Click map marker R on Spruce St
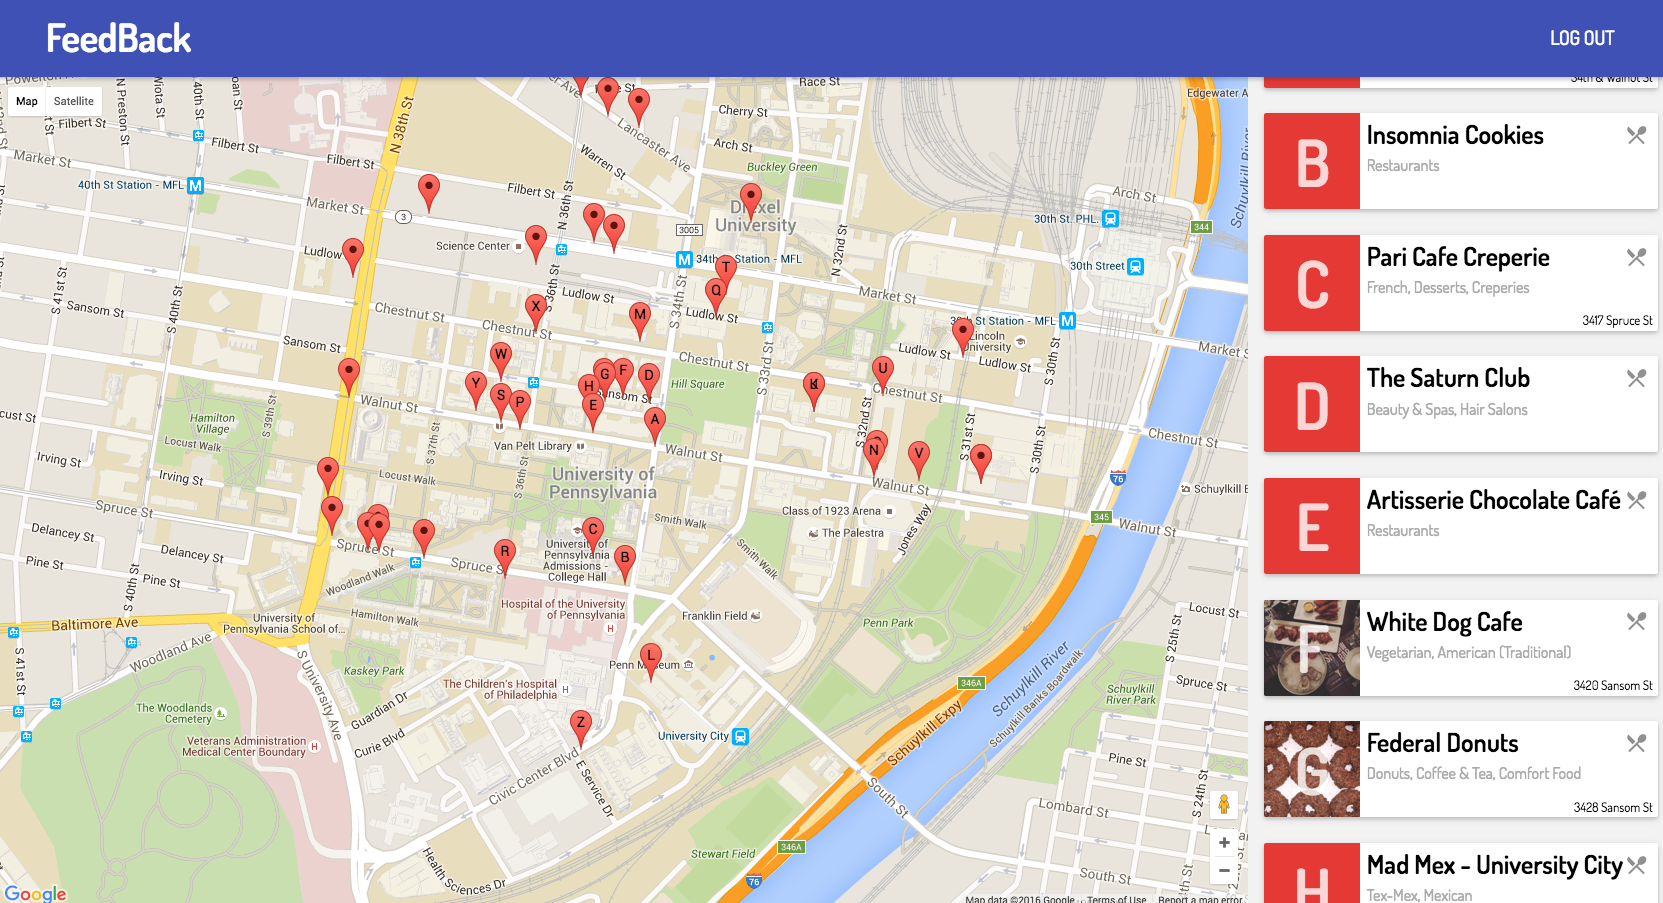 505,557
